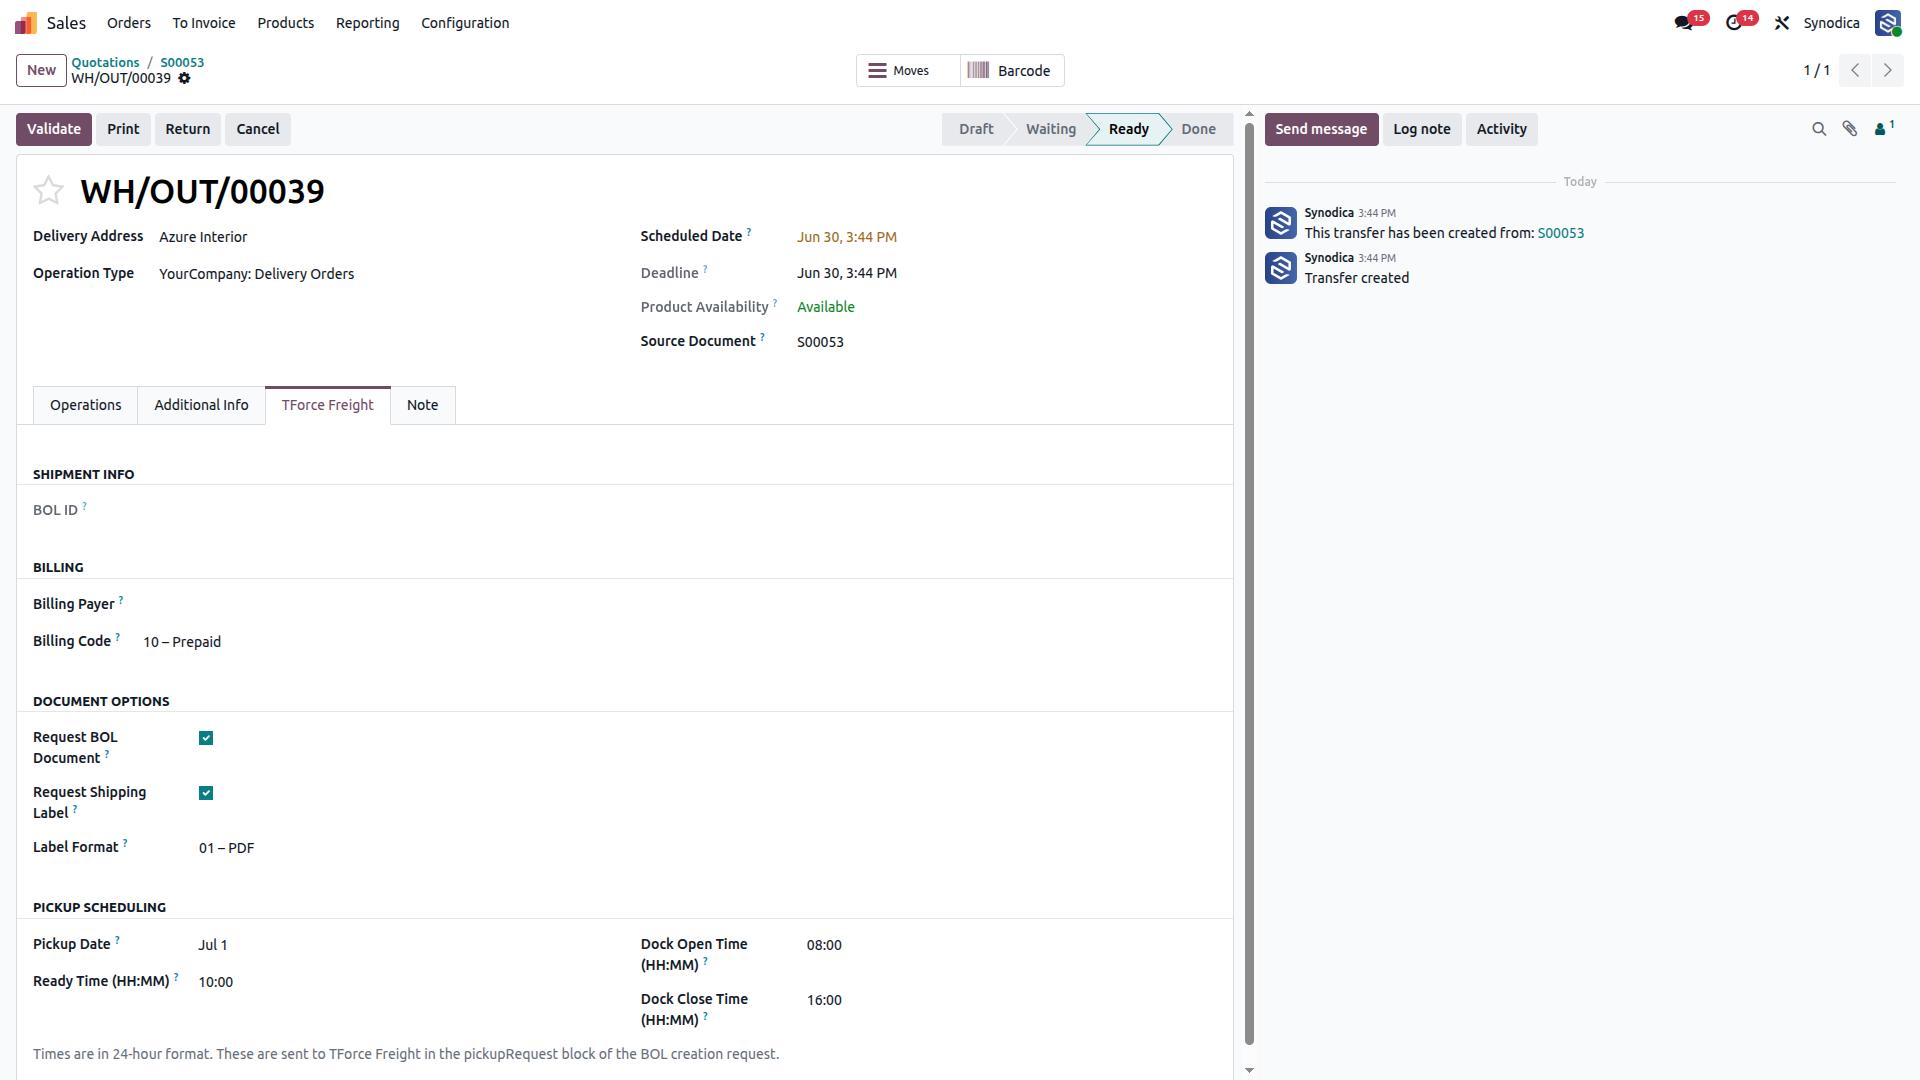The width and height of the screenshot is (1920, 1080).
Task: Switch to Note tab
Action: point(422,405)
